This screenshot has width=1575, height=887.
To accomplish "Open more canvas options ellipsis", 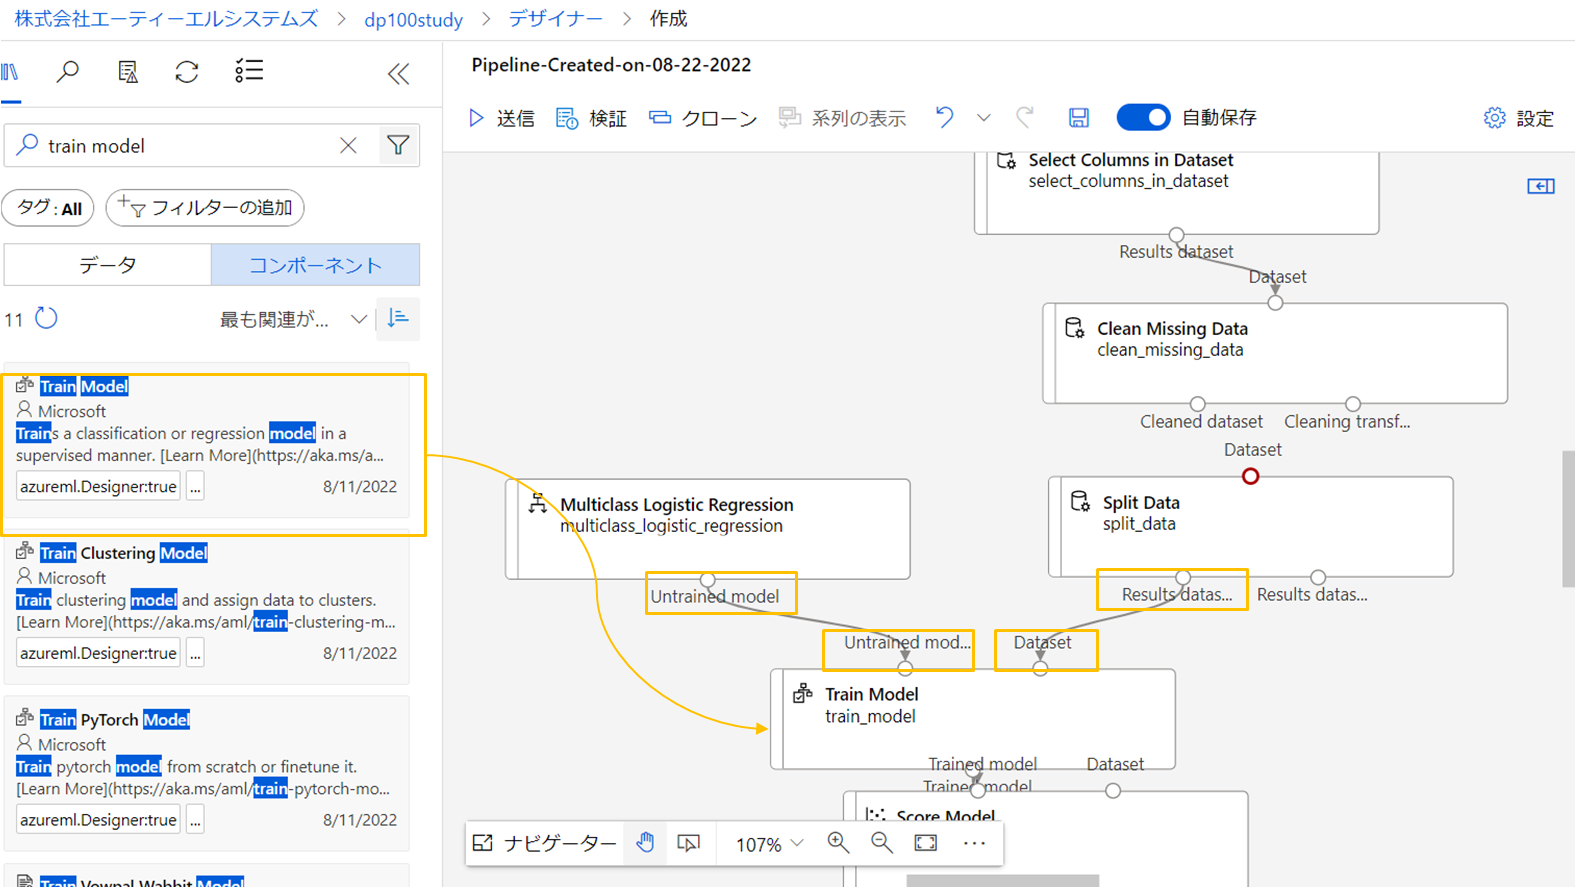I will [x=974, y=843].
